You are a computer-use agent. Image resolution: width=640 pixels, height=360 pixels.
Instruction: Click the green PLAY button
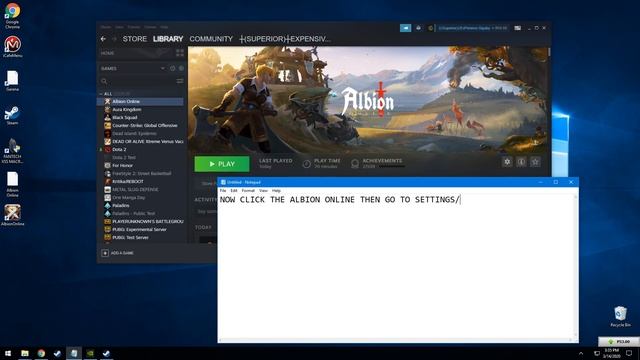222,164
